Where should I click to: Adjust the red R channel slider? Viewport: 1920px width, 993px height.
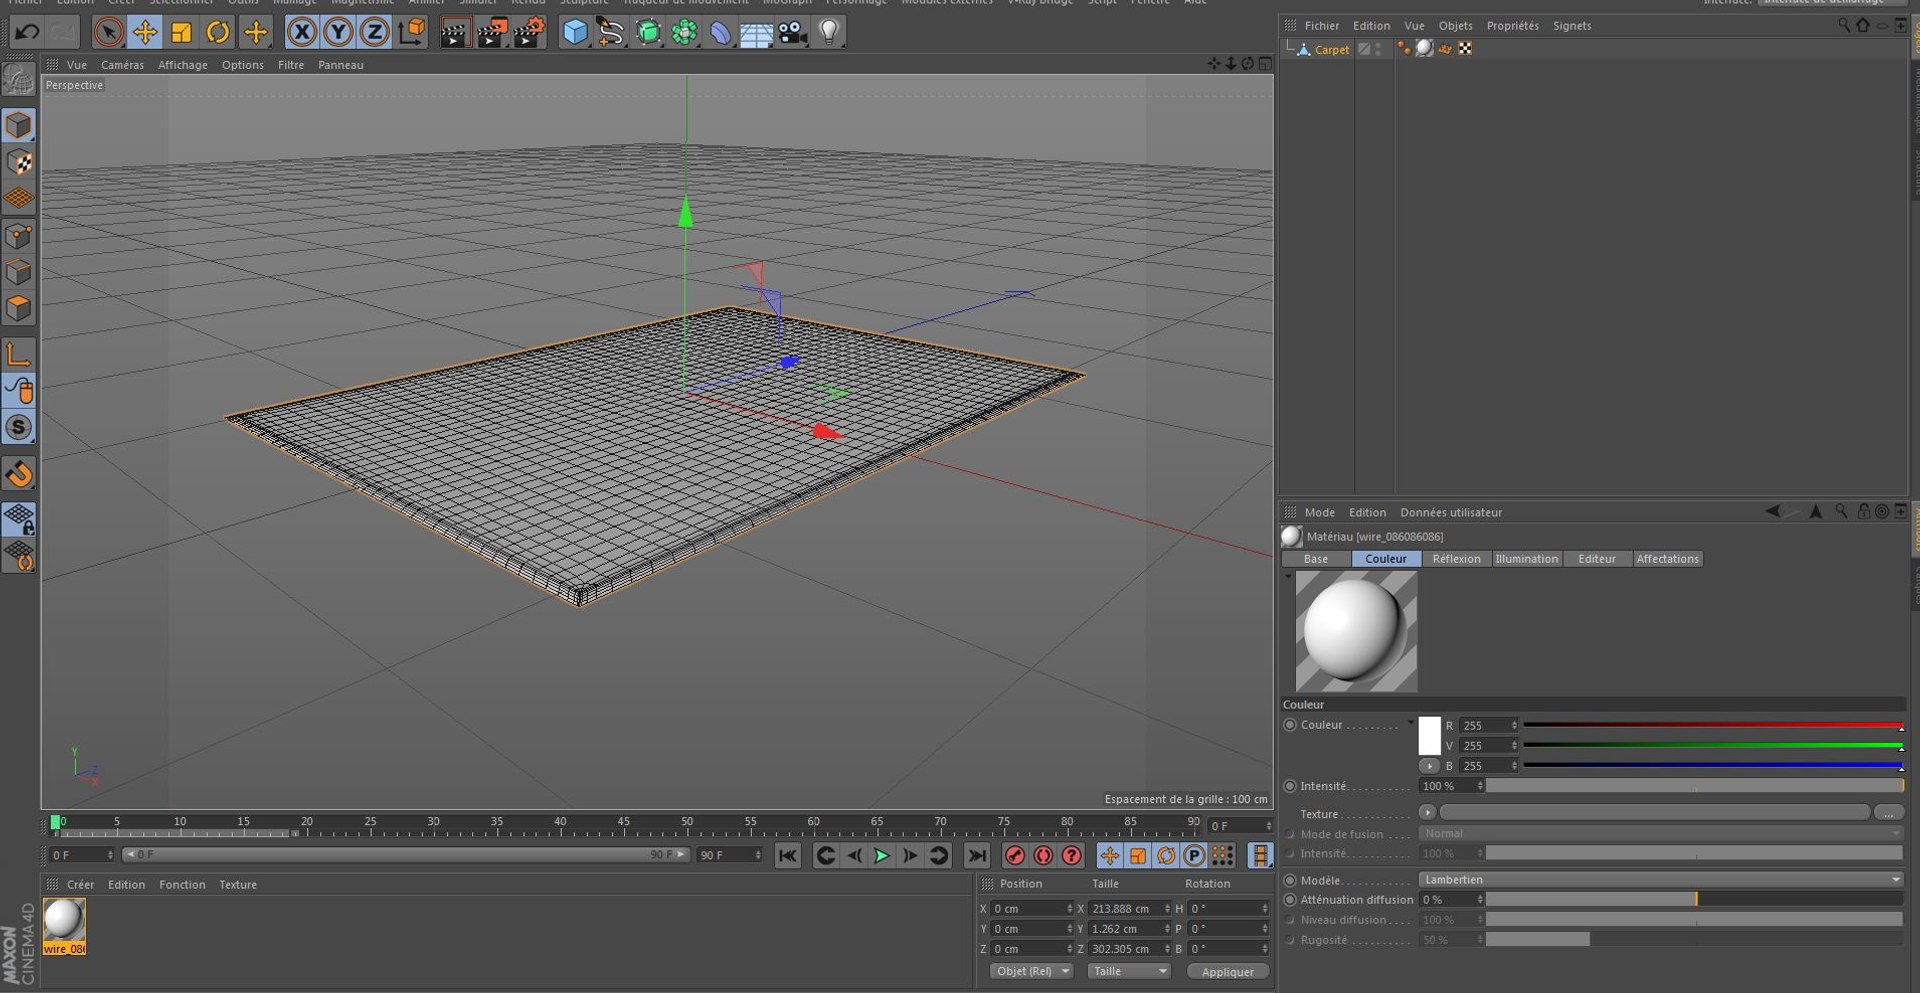(1712, 725)
